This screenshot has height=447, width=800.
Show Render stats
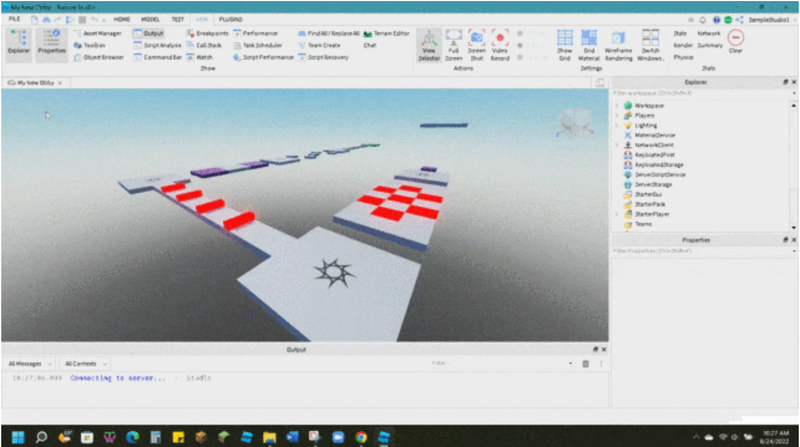[x=683, y=45]
